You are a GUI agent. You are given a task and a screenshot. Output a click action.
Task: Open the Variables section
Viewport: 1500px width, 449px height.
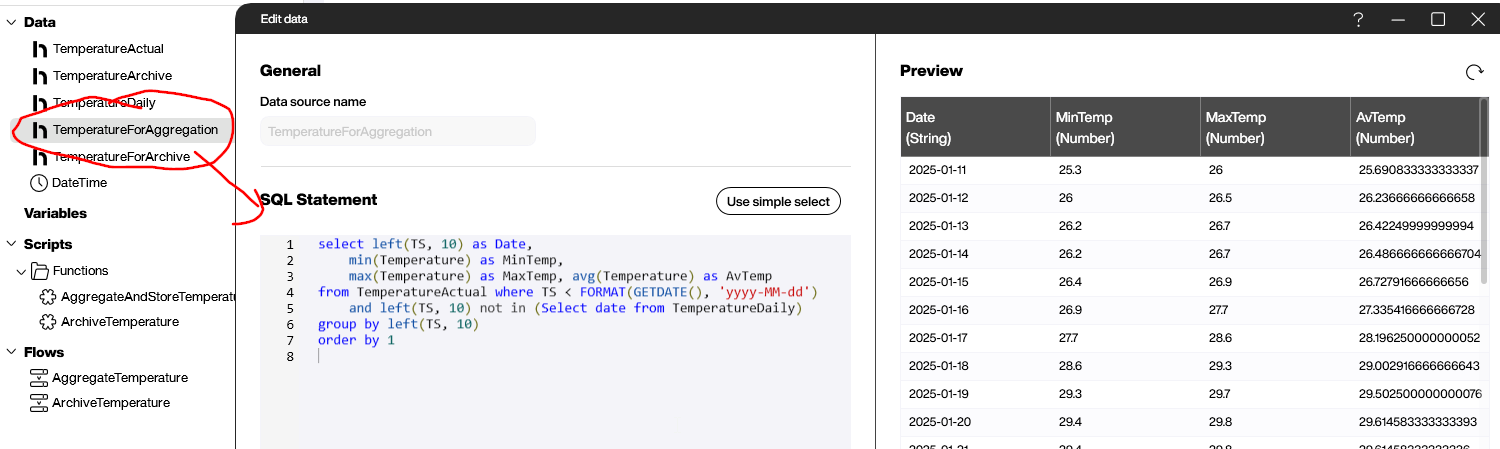click(x=55, y=213)
